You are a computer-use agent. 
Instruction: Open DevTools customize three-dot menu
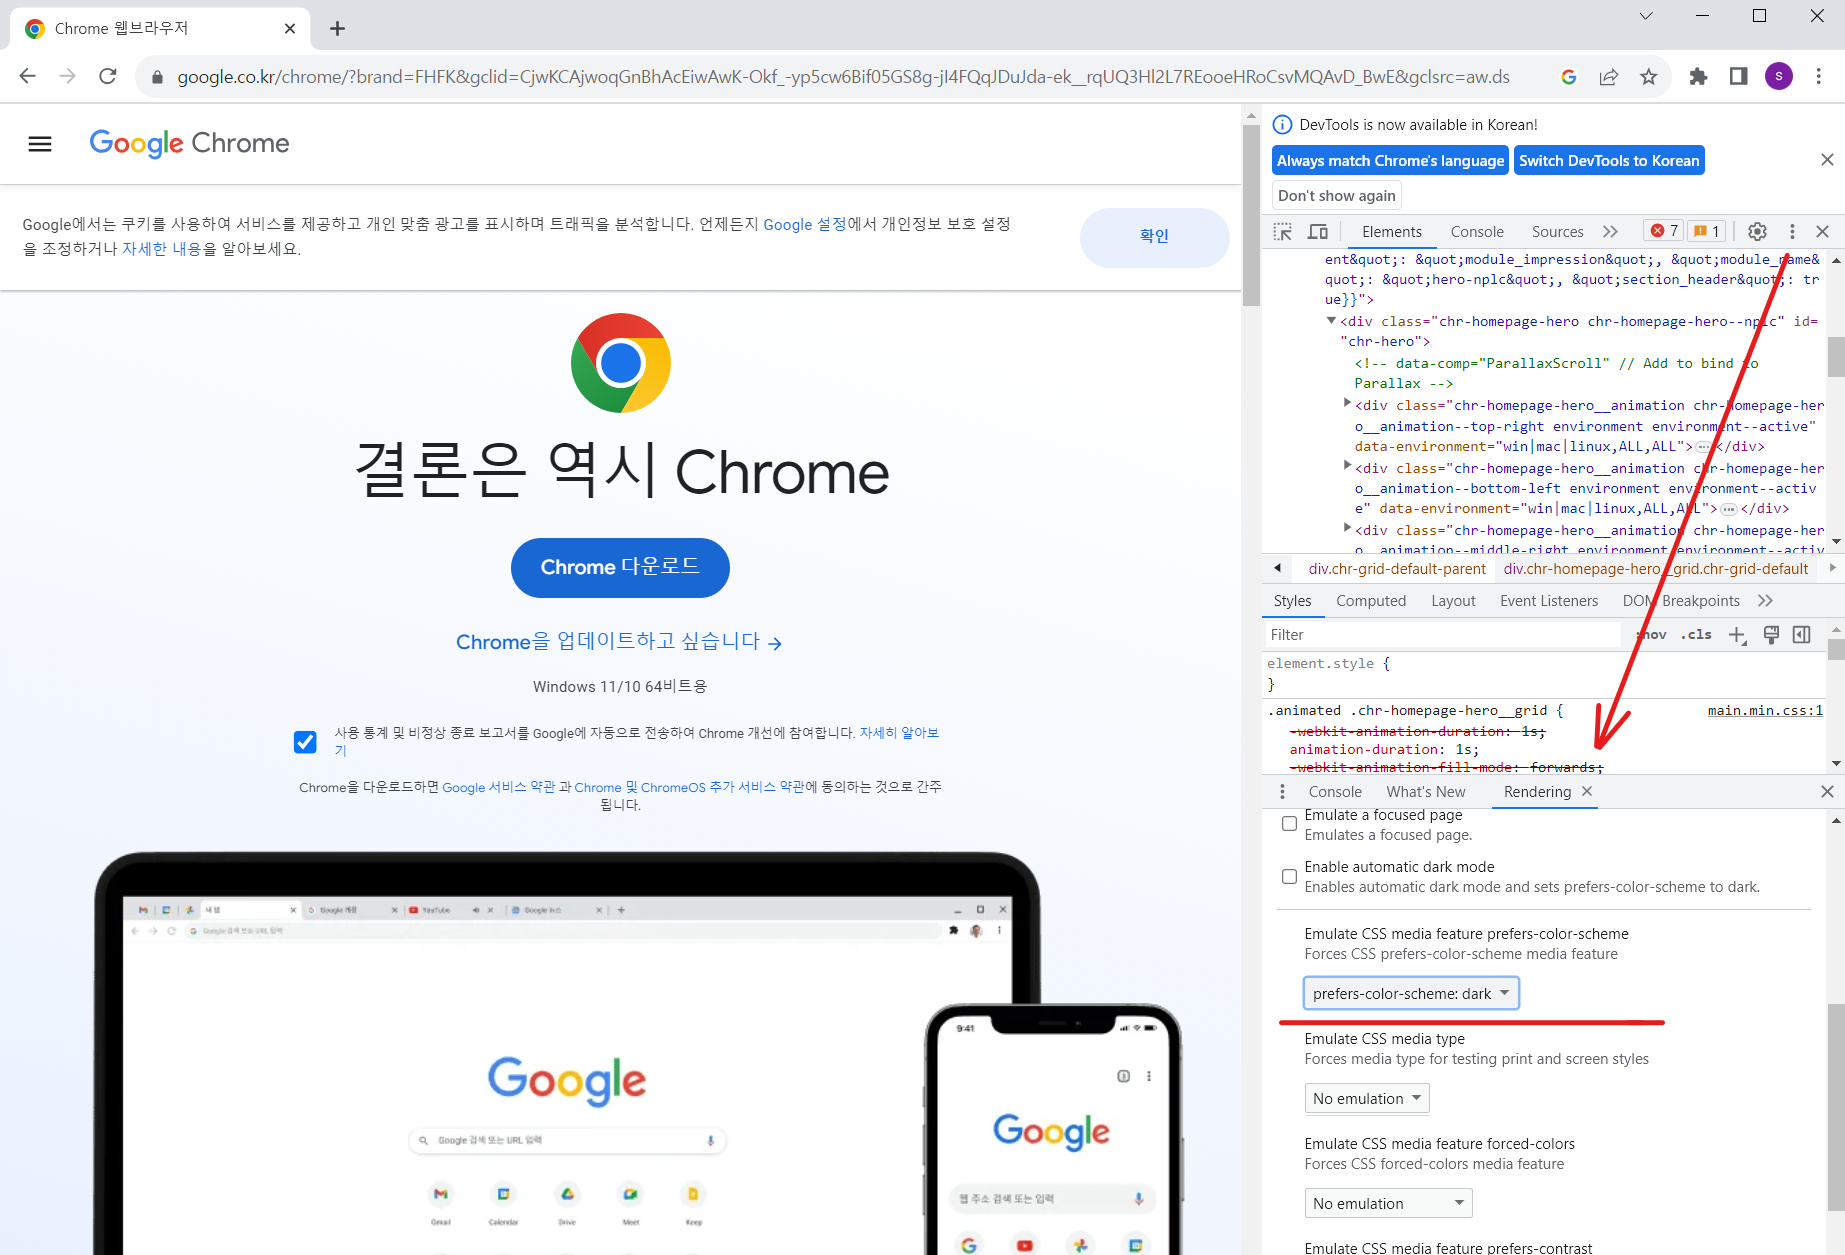pos(1792,232)
